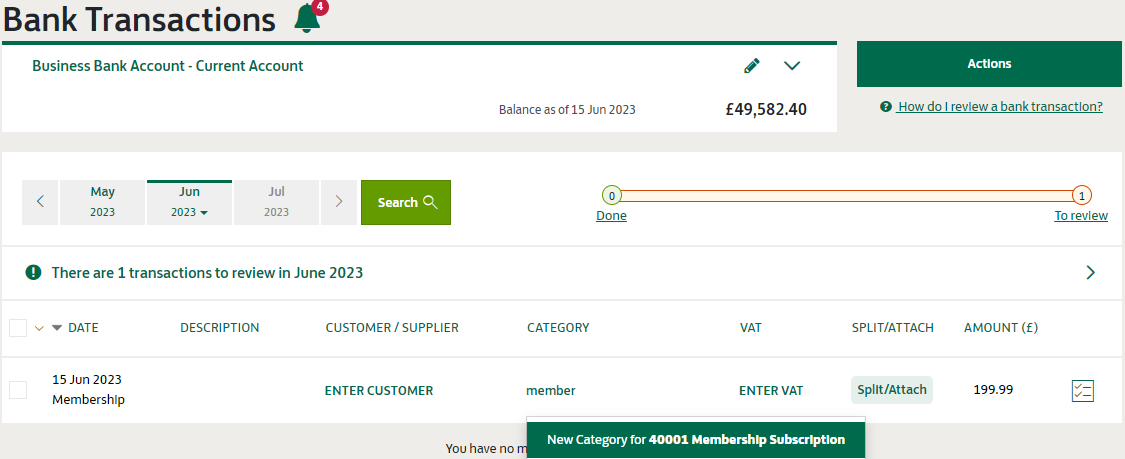Open the Actions button

pos(989,64)
